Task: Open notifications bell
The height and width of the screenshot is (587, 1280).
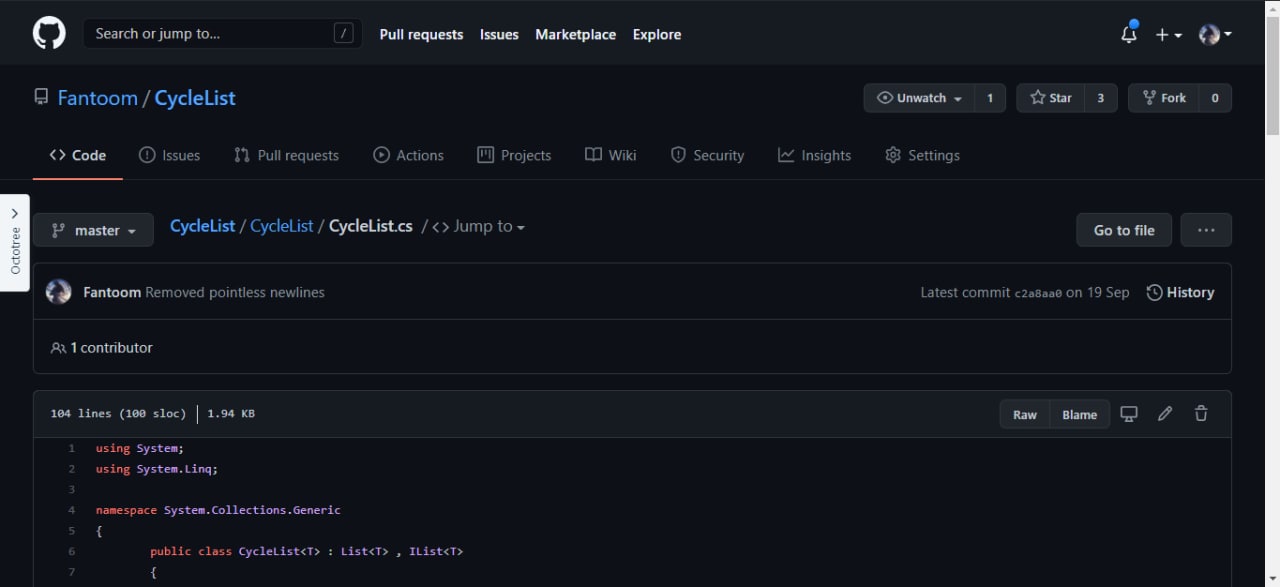Action: (1129, 34)
